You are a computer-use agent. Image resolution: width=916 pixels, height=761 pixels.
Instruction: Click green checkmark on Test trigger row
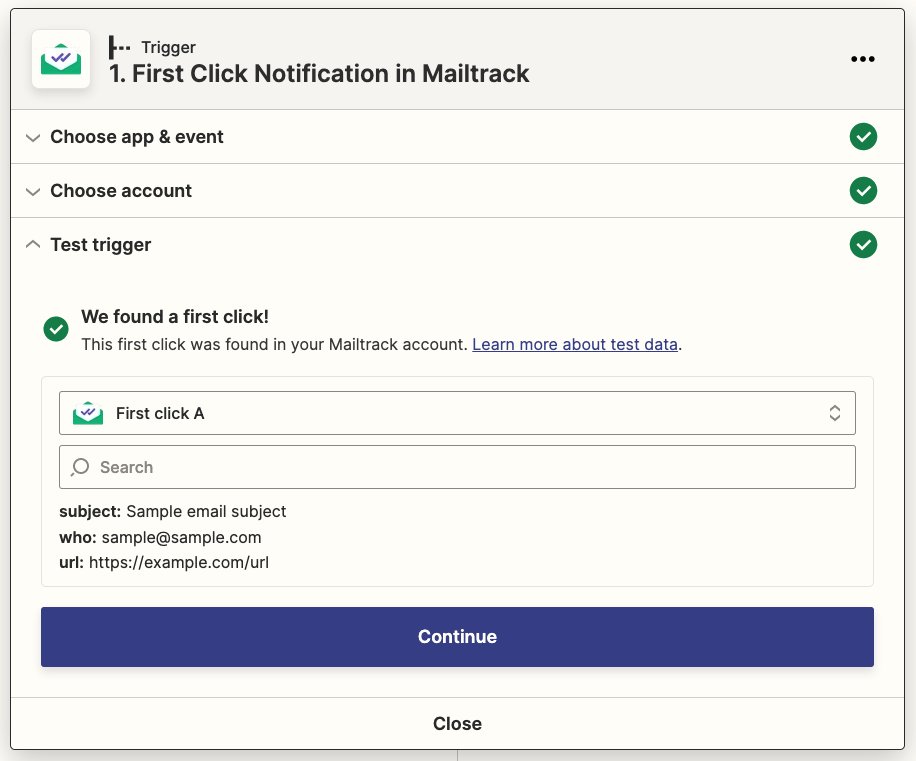click(862, 245)
